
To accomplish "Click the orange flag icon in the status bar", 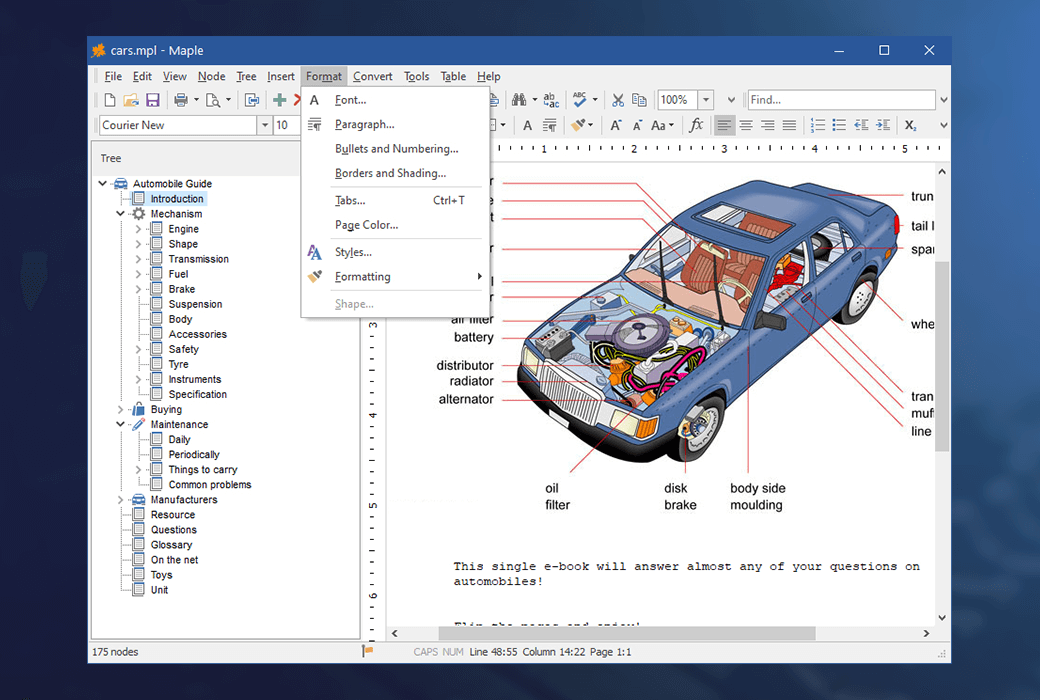I will 367,652.
